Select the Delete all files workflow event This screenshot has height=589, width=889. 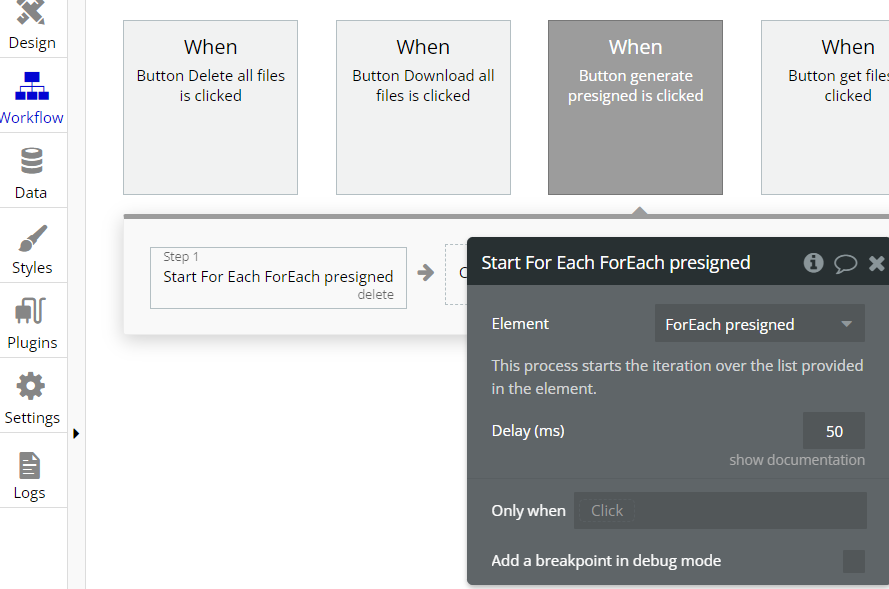pyautogui.click(x=210, y=108)
